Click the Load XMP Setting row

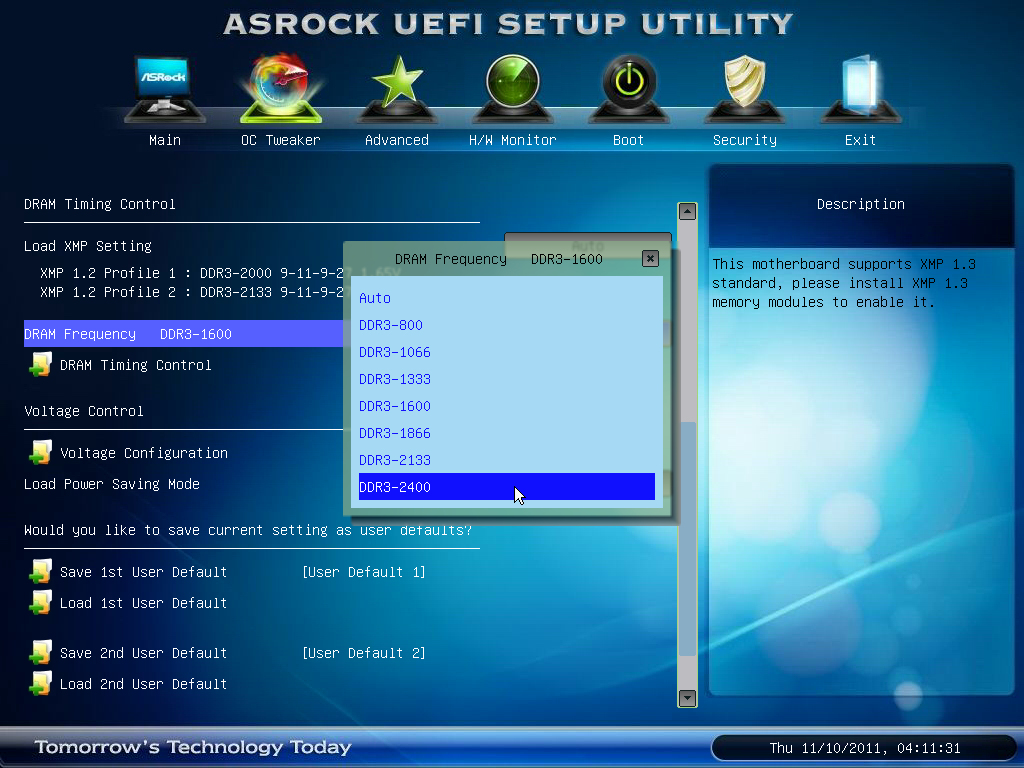(88, 246)
